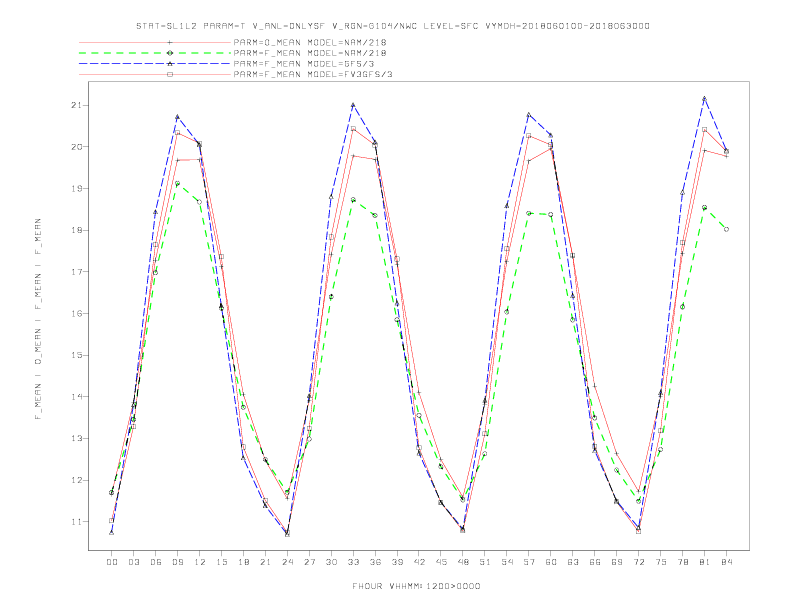Click y-axis tick value 20
Image resolution: width=792 pixels, height=612 pixels.
point(76,147)
